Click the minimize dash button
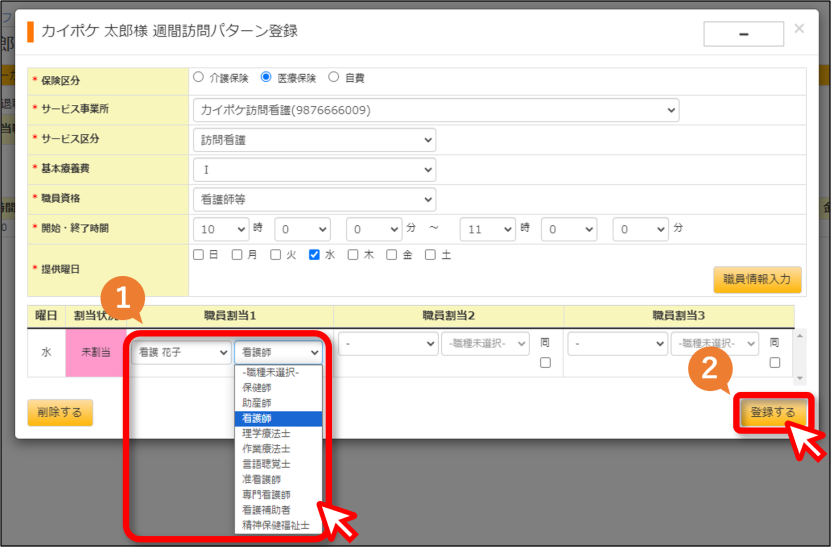 click(x=744, y=34)
